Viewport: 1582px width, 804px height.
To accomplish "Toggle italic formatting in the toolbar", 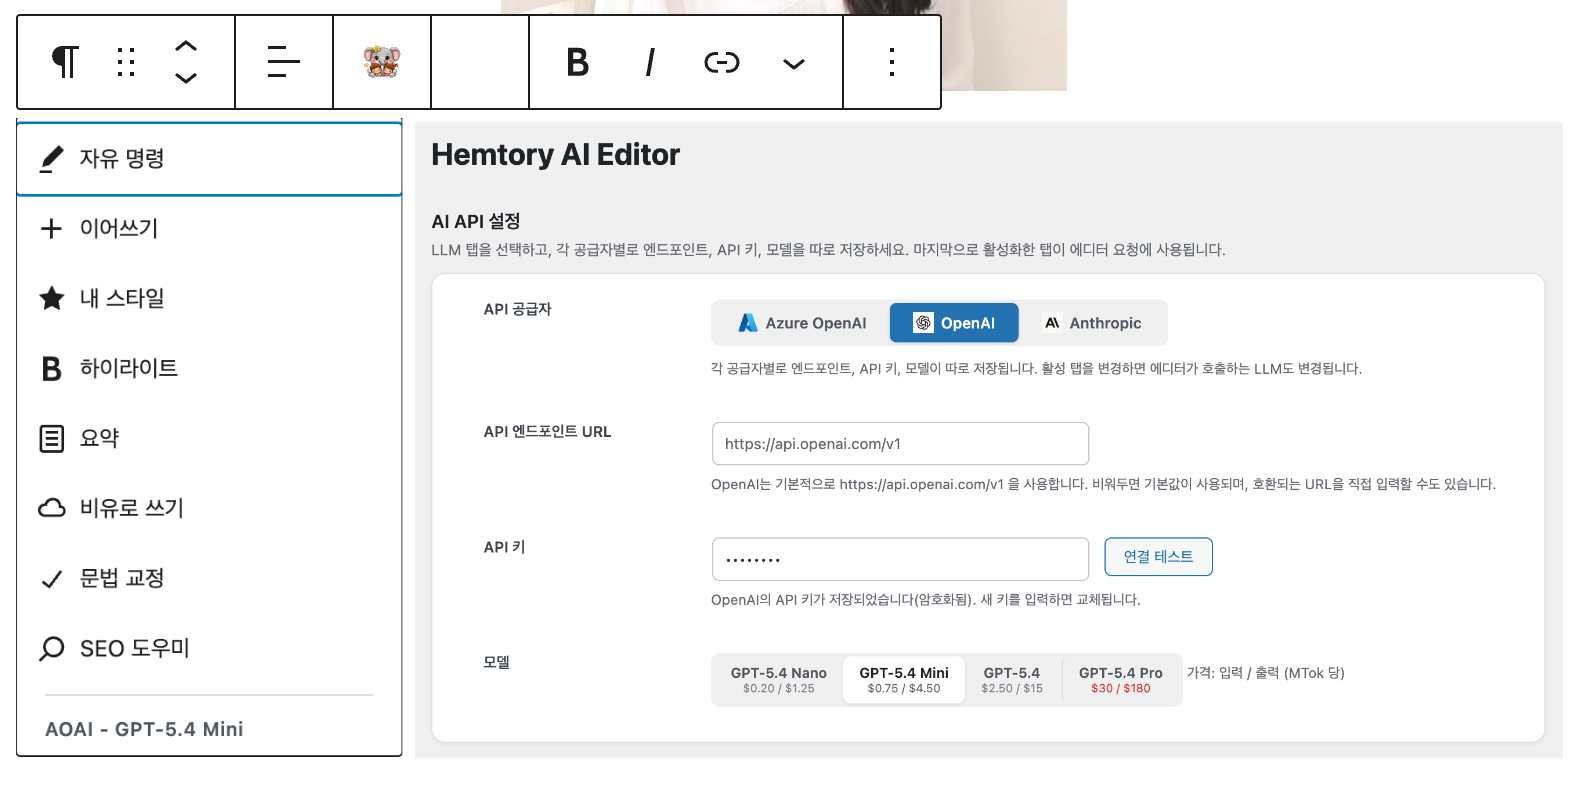I will pos(650,62).
